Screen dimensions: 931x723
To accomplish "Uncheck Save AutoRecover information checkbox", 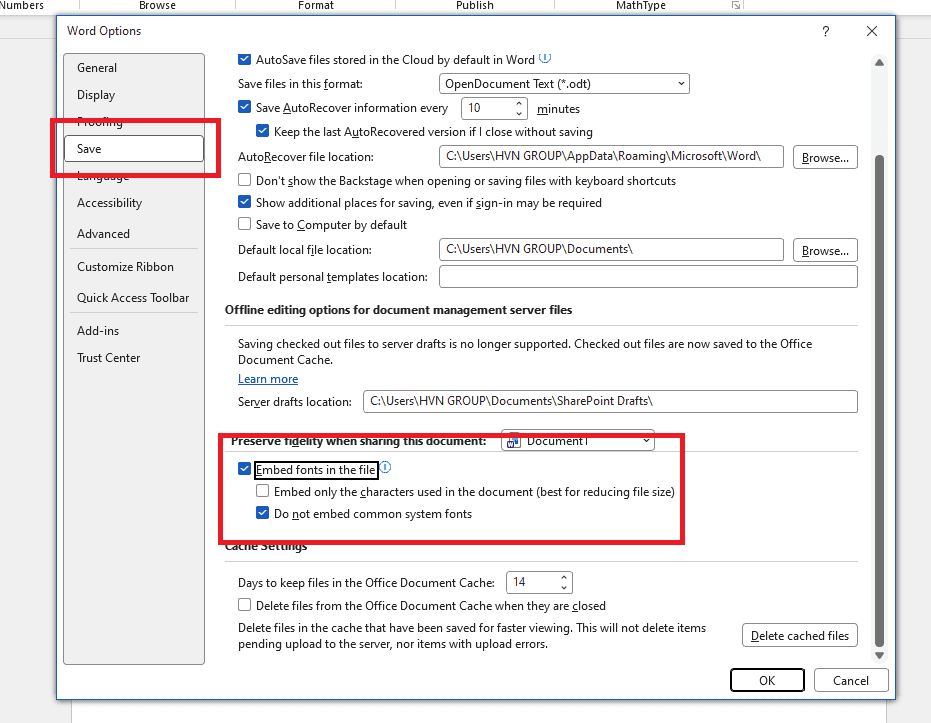I will tap(244, 107).
